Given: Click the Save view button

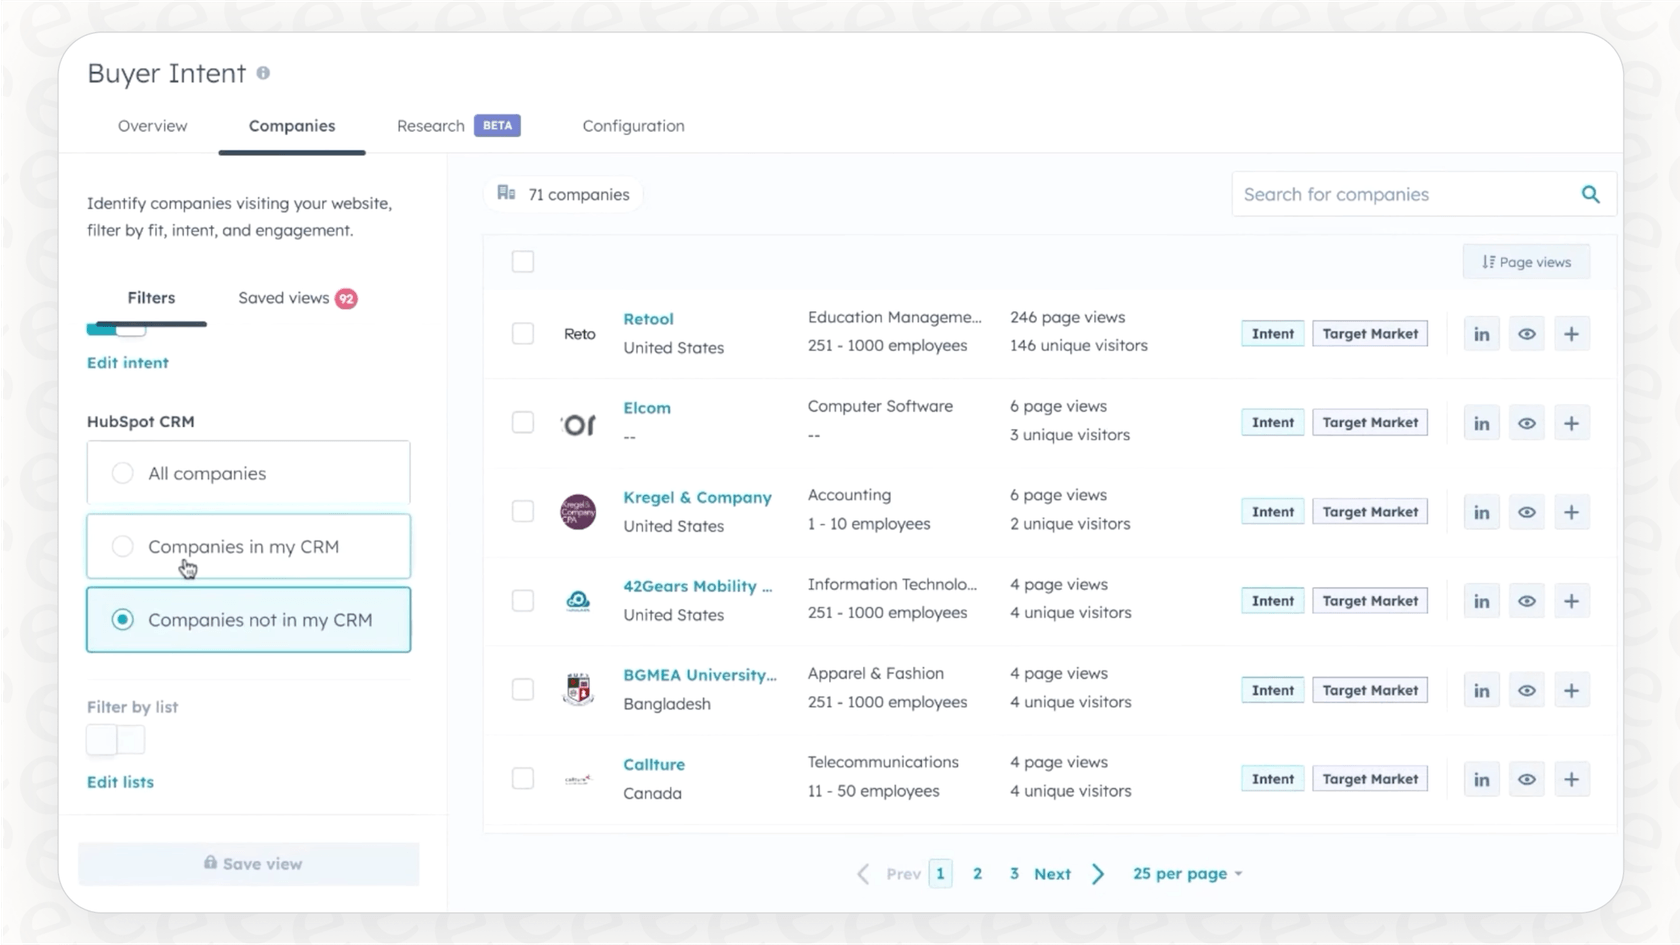Looking at the screenshot, I should (x=248, y=863).
